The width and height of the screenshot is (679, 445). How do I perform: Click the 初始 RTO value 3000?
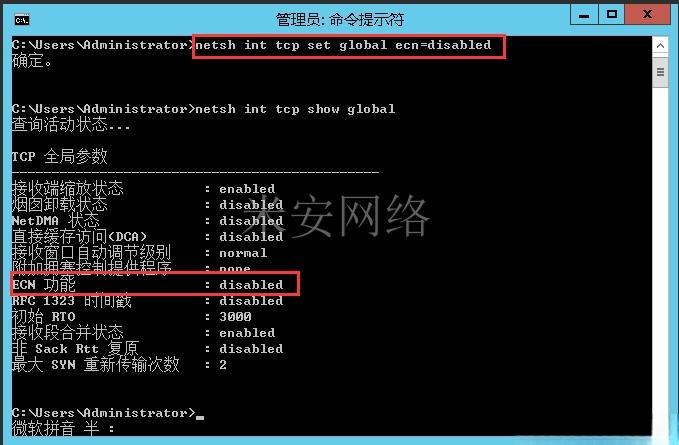(x=235, y=316)
